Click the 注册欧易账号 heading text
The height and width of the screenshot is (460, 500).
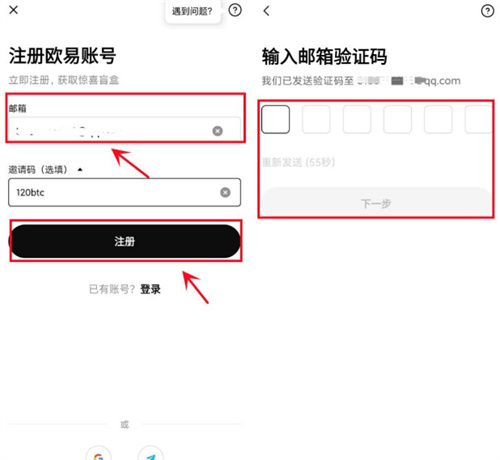coord(62,55)
